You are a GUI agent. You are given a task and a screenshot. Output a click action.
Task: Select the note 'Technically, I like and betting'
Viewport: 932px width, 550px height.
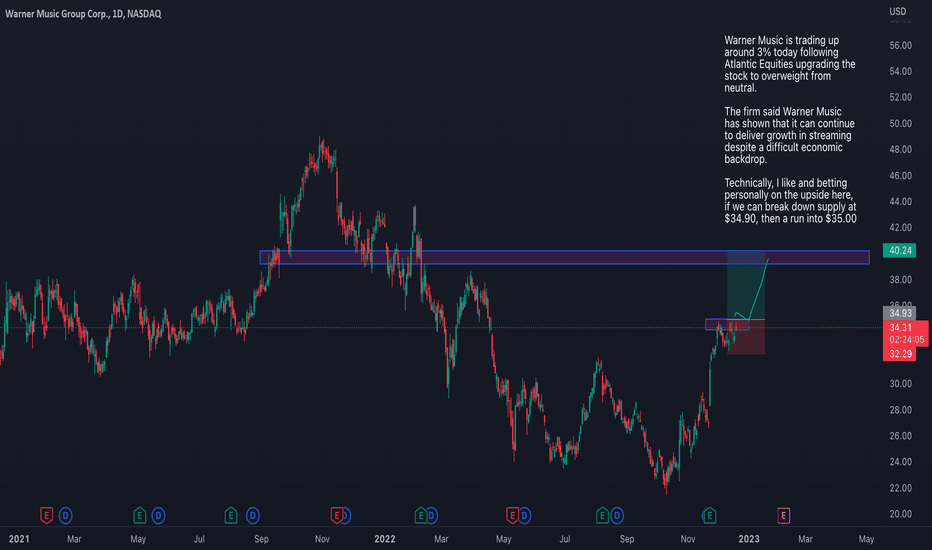click(x=791, y=201)
